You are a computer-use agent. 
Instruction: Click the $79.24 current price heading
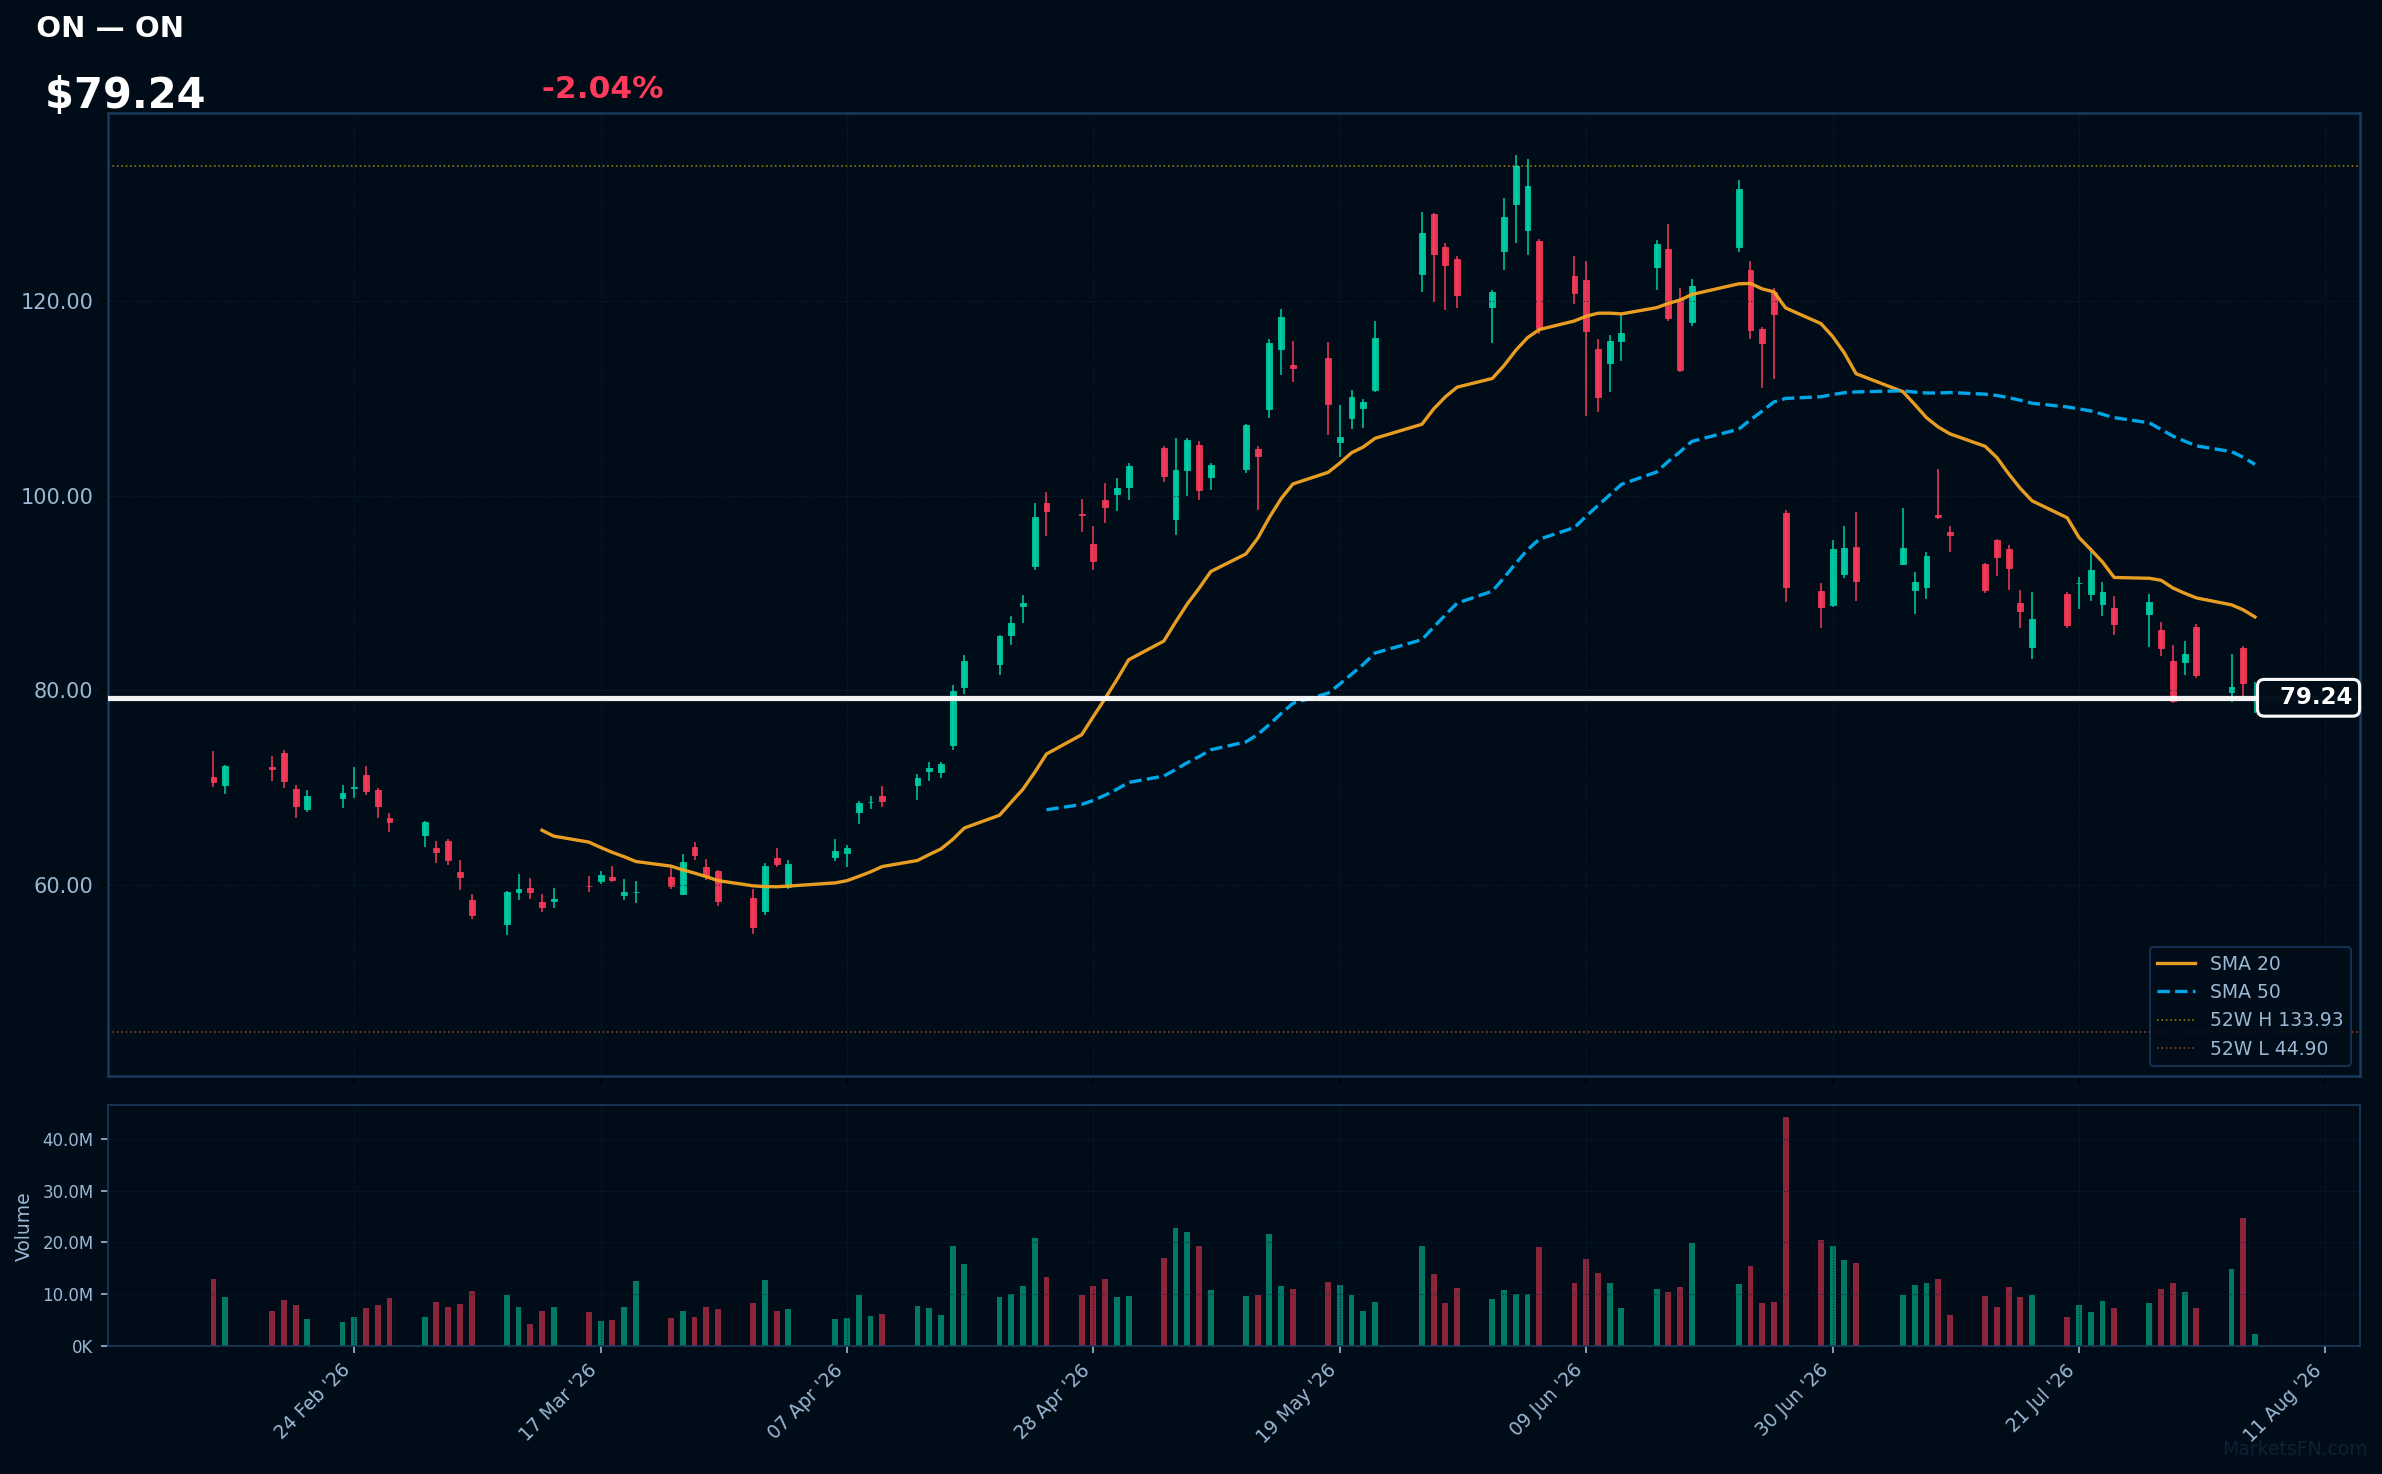(x=125, y=94)
